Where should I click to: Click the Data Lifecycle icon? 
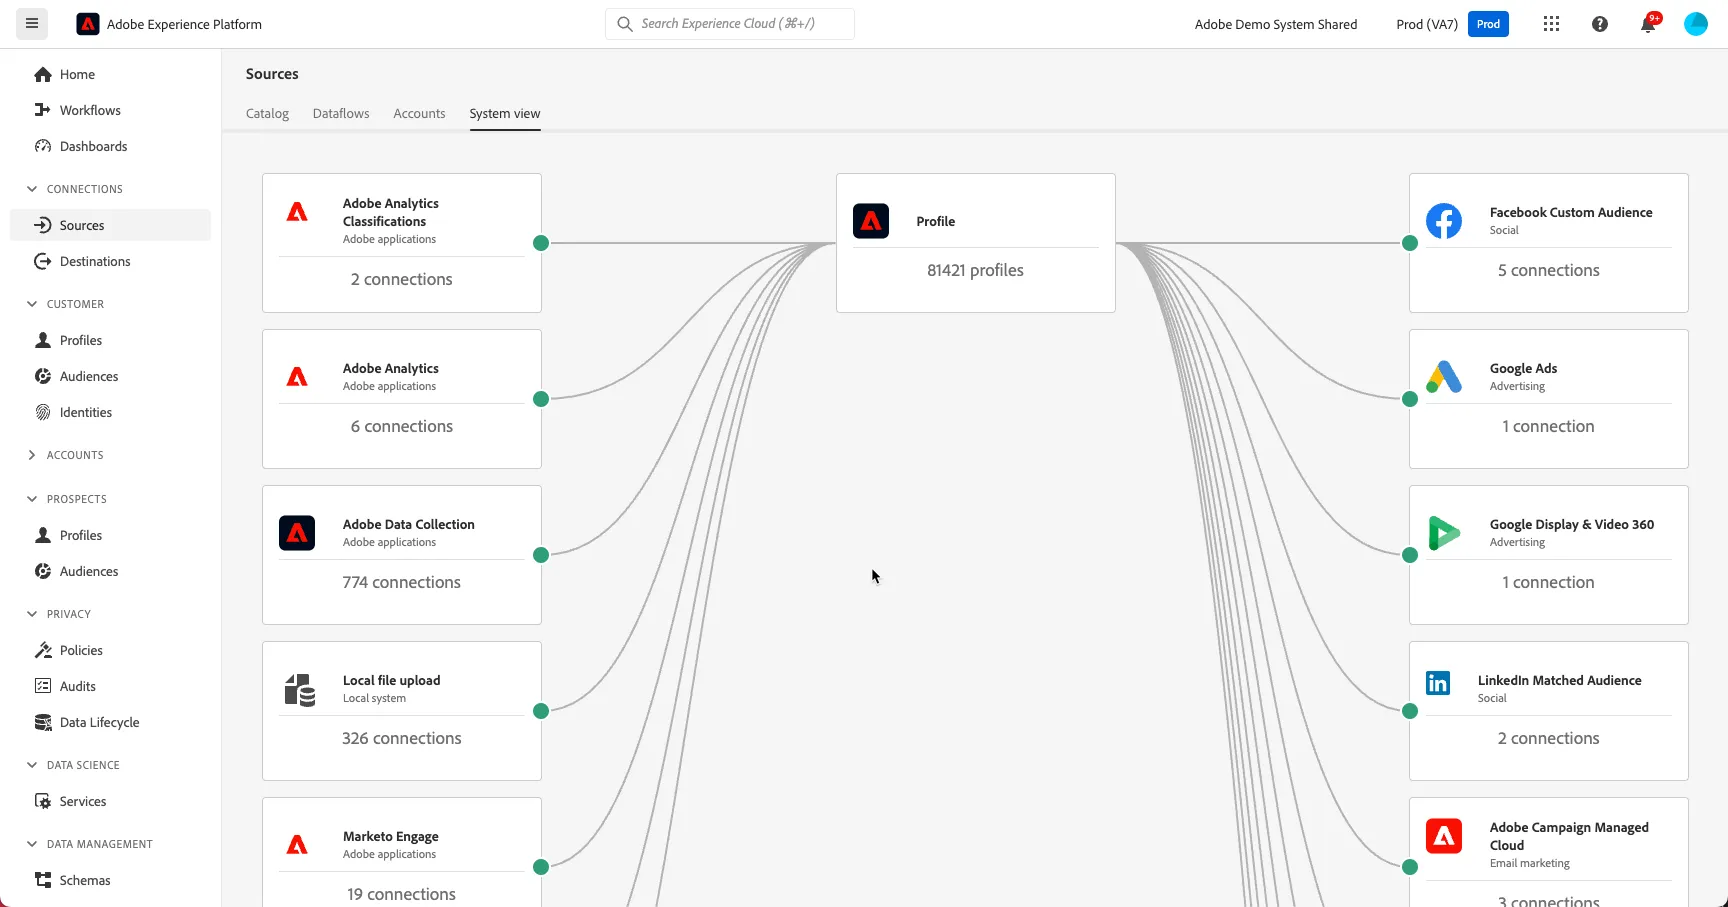[43, 722]
